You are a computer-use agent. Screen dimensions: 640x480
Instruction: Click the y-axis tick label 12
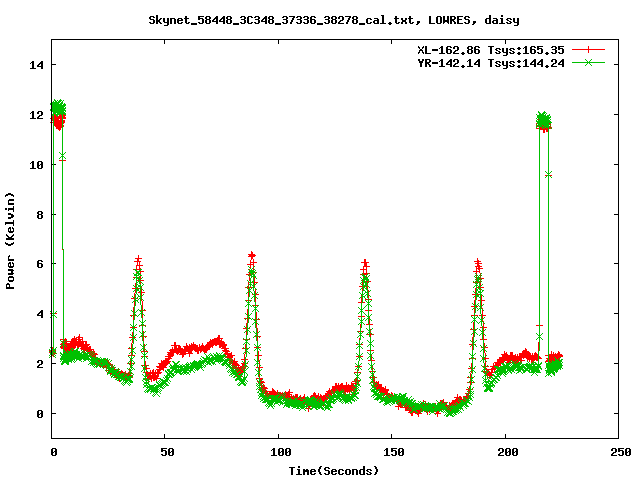36,115
